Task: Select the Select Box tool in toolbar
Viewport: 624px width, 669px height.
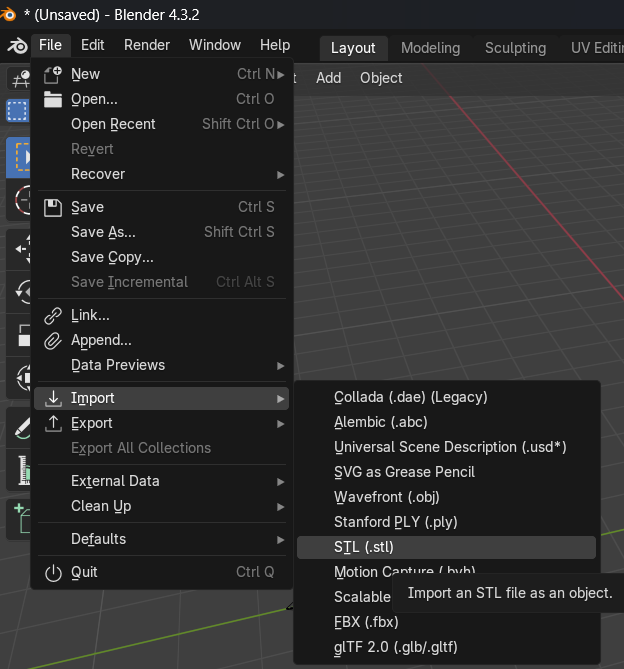Action: point(18,158)
